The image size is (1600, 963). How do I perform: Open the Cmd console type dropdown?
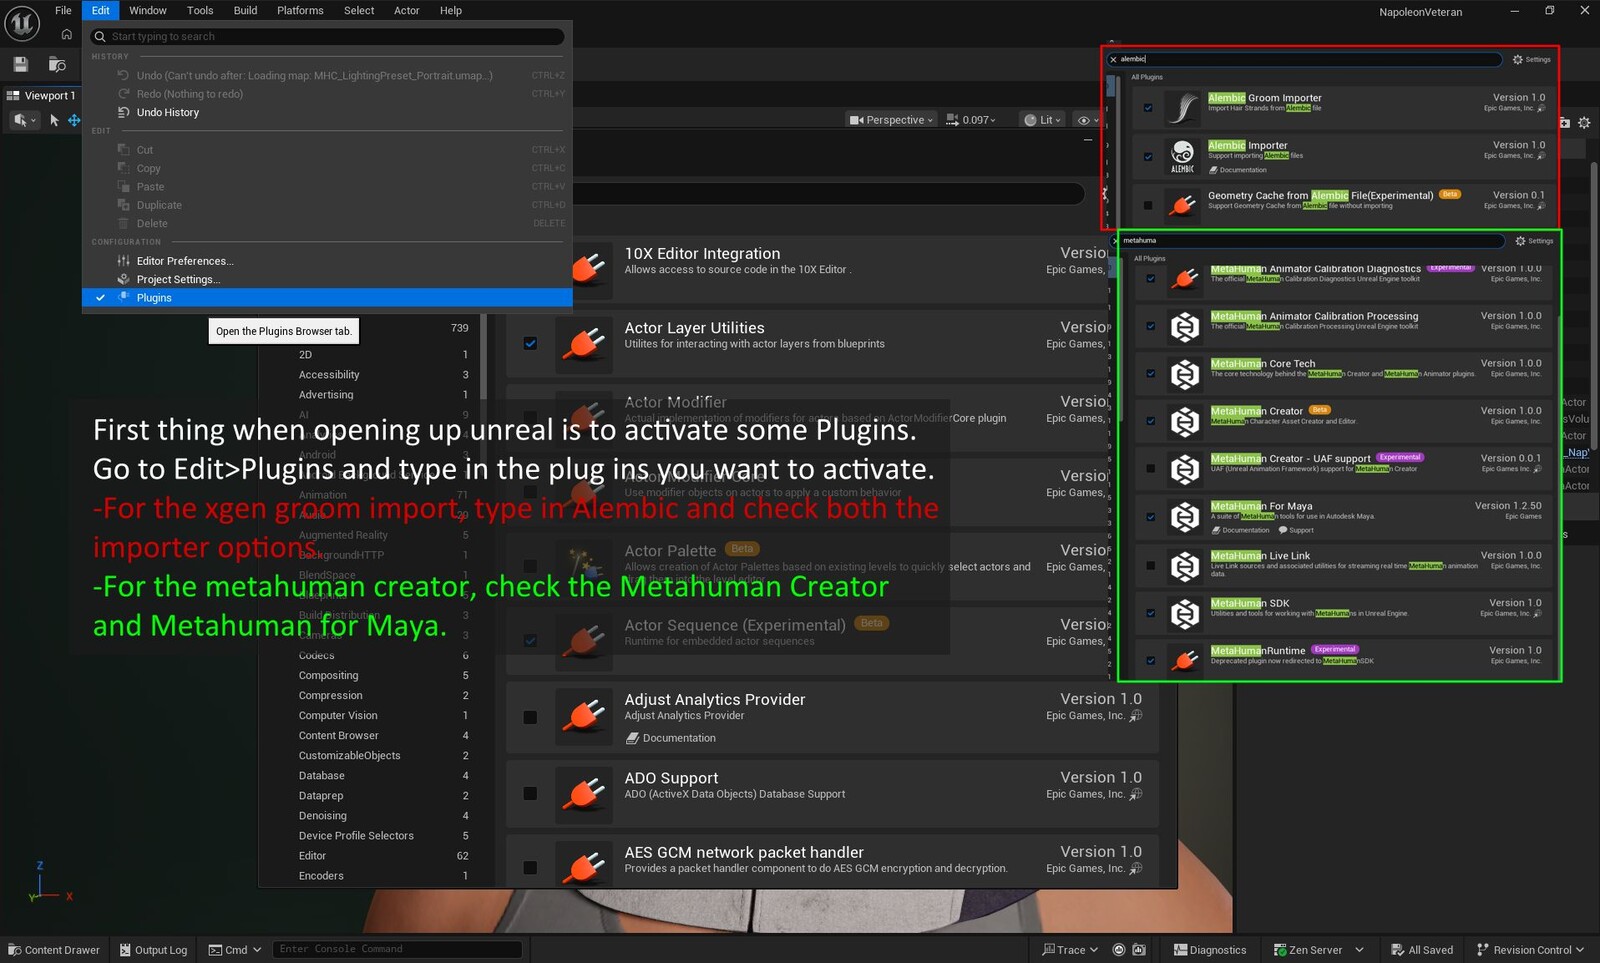tap(235, 950)
